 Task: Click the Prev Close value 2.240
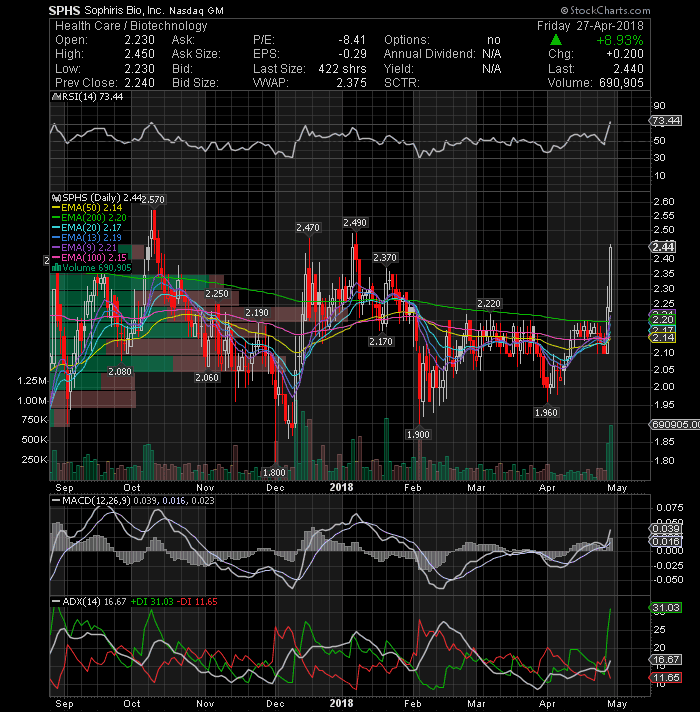(x=139, y=83)
